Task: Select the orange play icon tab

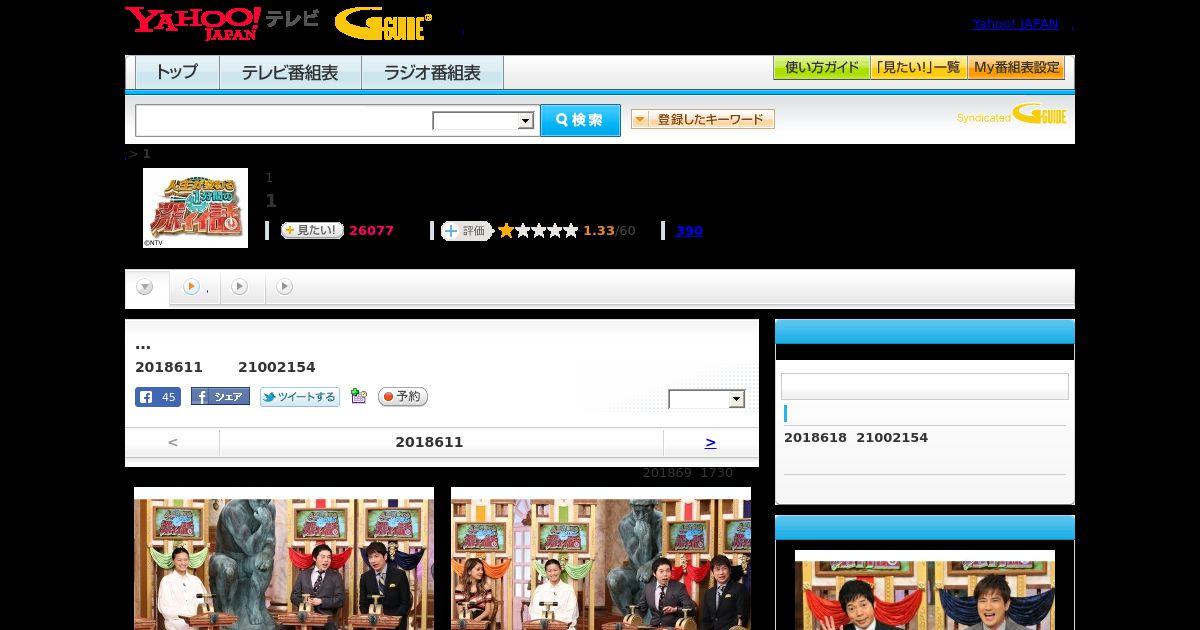Action: pyautogui.click(x=195, y=287)
